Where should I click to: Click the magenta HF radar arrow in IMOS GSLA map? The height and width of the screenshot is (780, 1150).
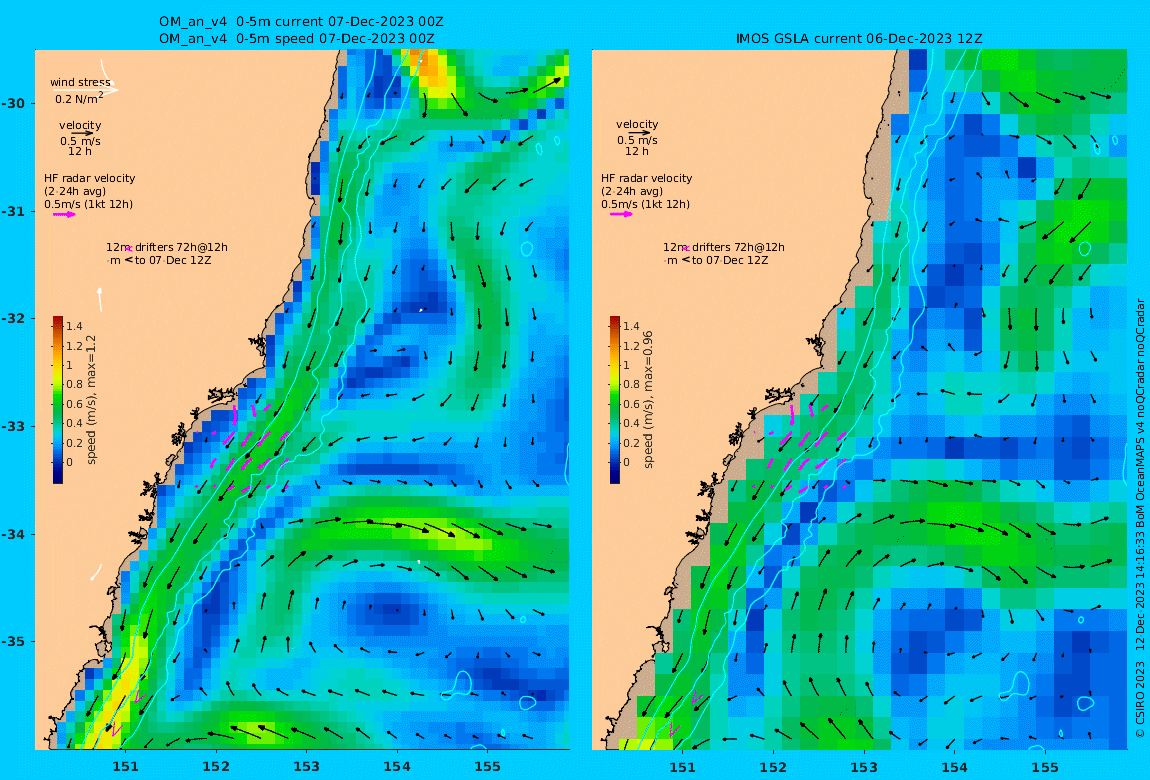click(621, 215)
